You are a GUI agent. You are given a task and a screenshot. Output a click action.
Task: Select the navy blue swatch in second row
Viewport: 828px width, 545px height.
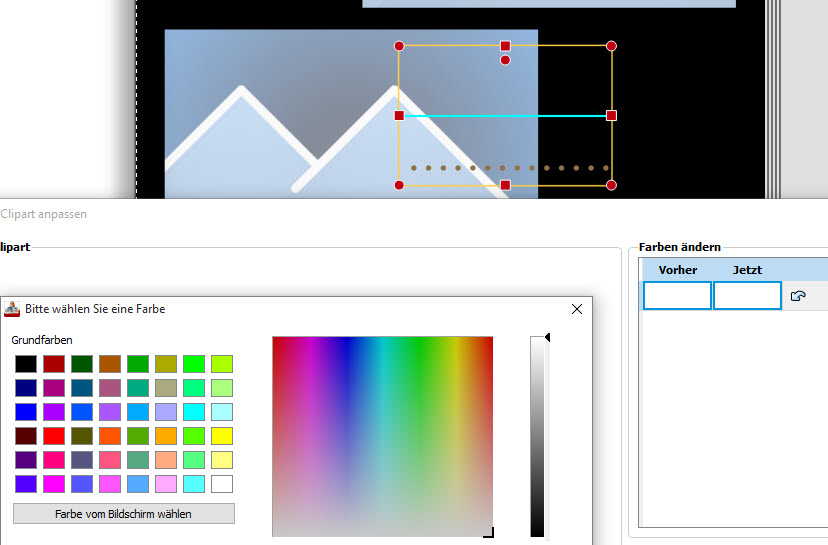click(26, 388)
